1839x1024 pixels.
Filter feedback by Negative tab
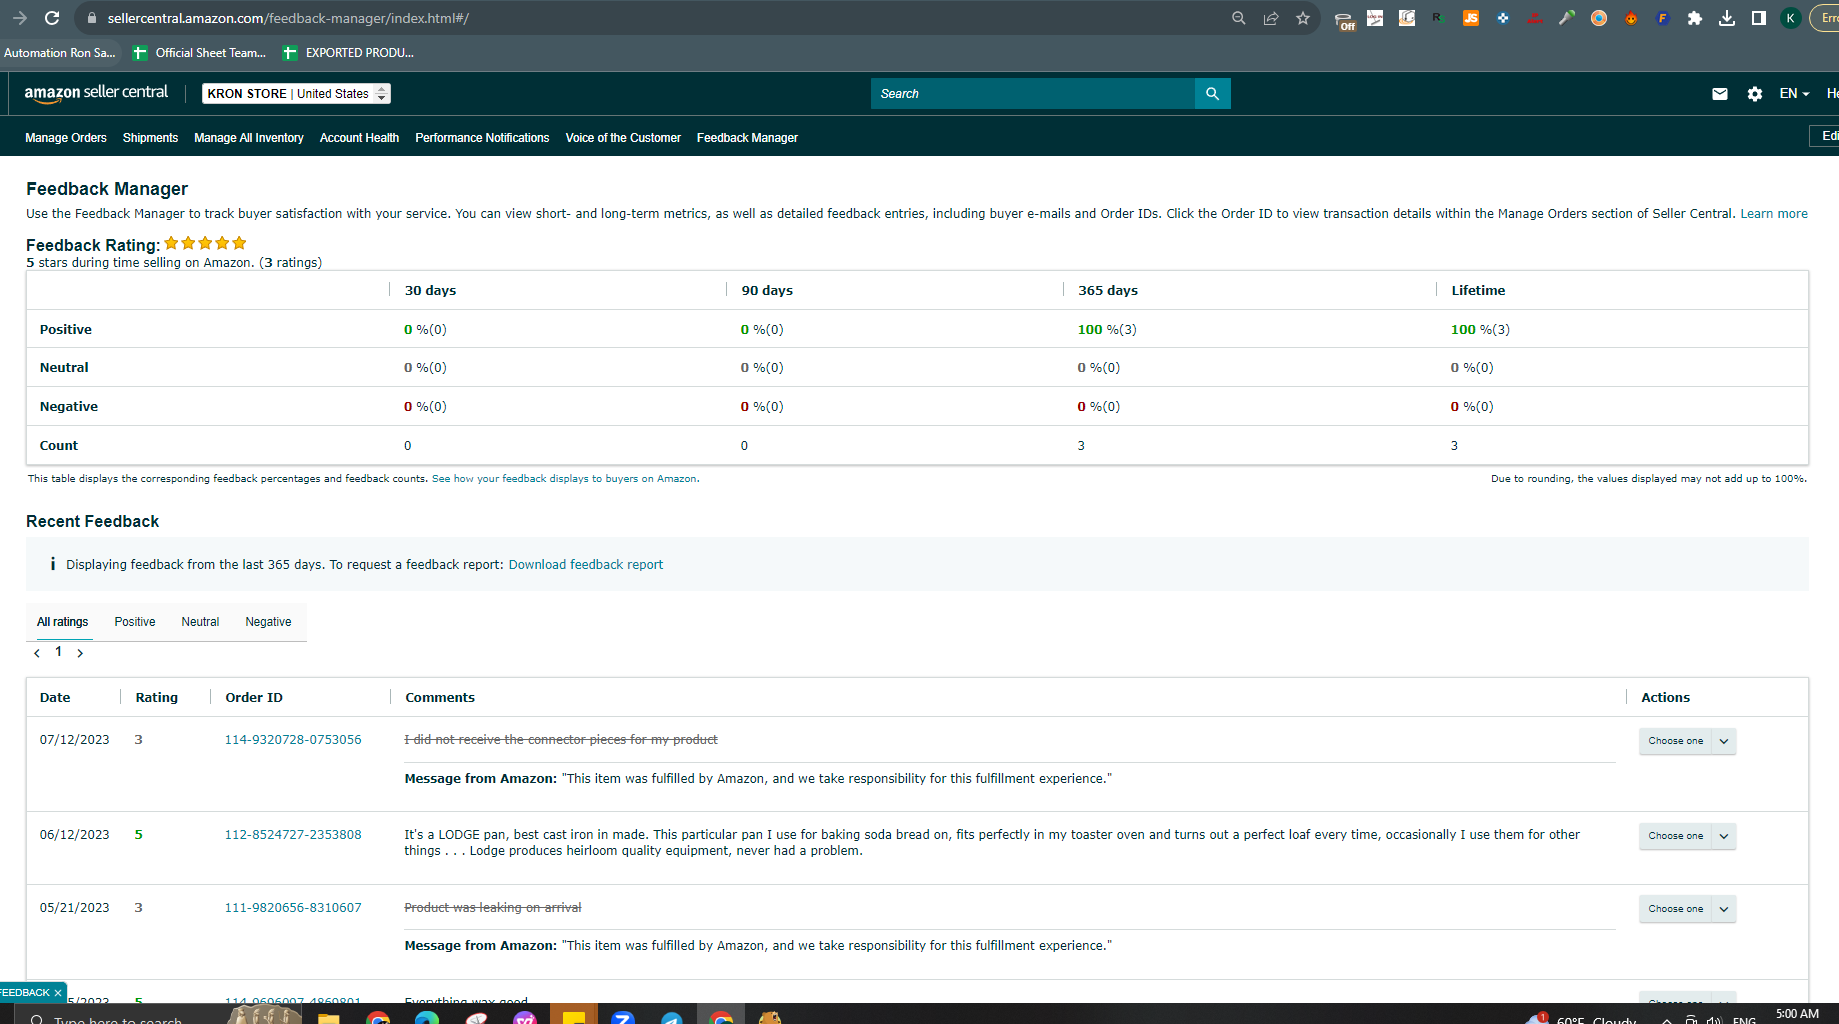(x=268, y=622)
